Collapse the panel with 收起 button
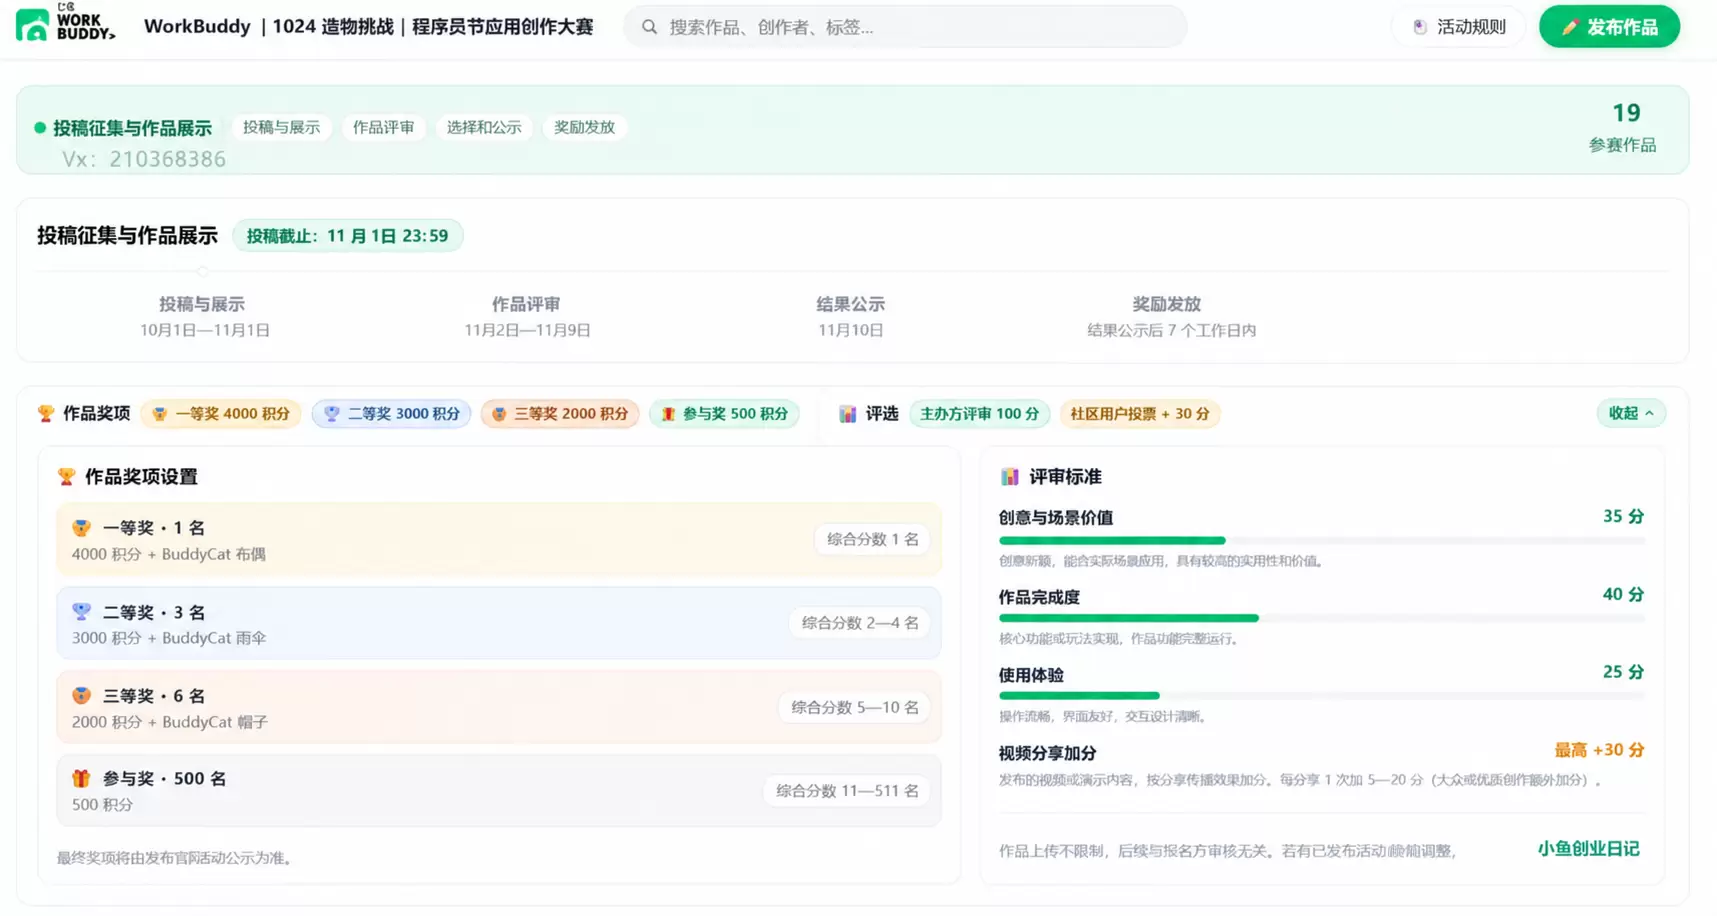The height and width of the screenshot is (916, 1717). (x=1631, y=413)
